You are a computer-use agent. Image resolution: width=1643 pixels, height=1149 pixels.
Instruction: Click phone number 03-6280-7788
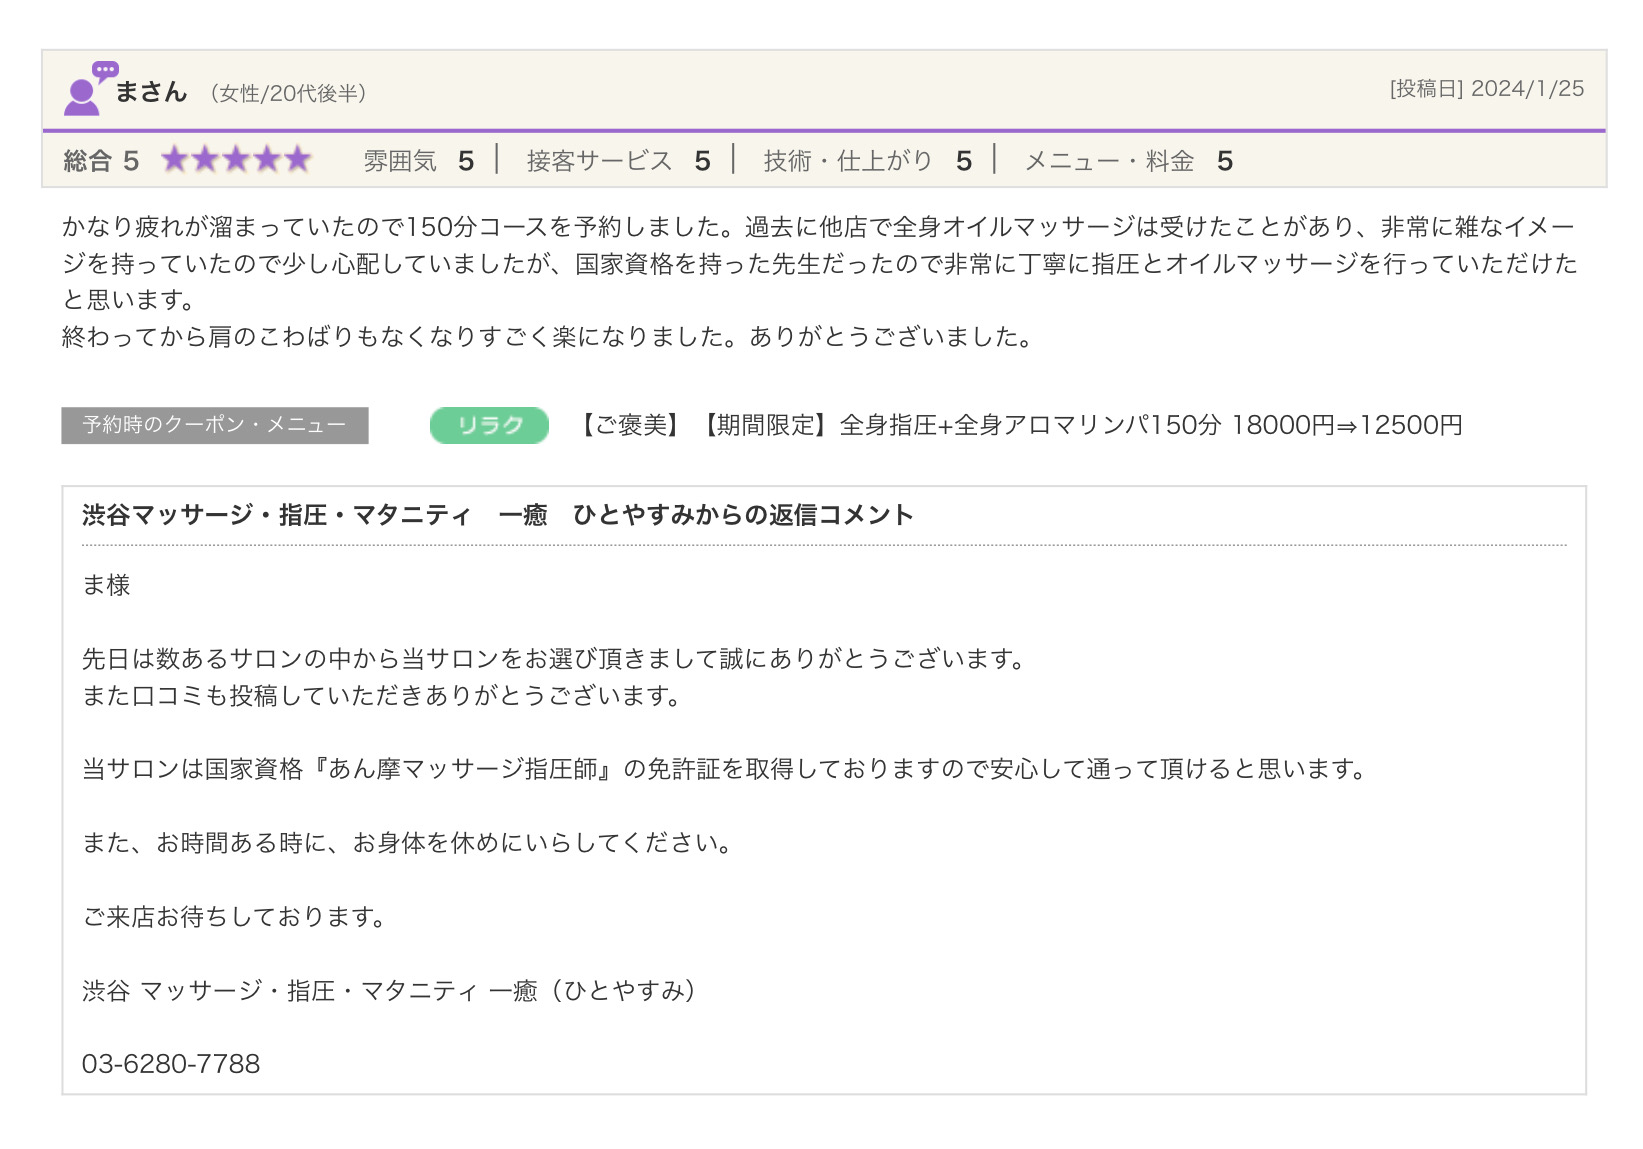pos(171,1063)
